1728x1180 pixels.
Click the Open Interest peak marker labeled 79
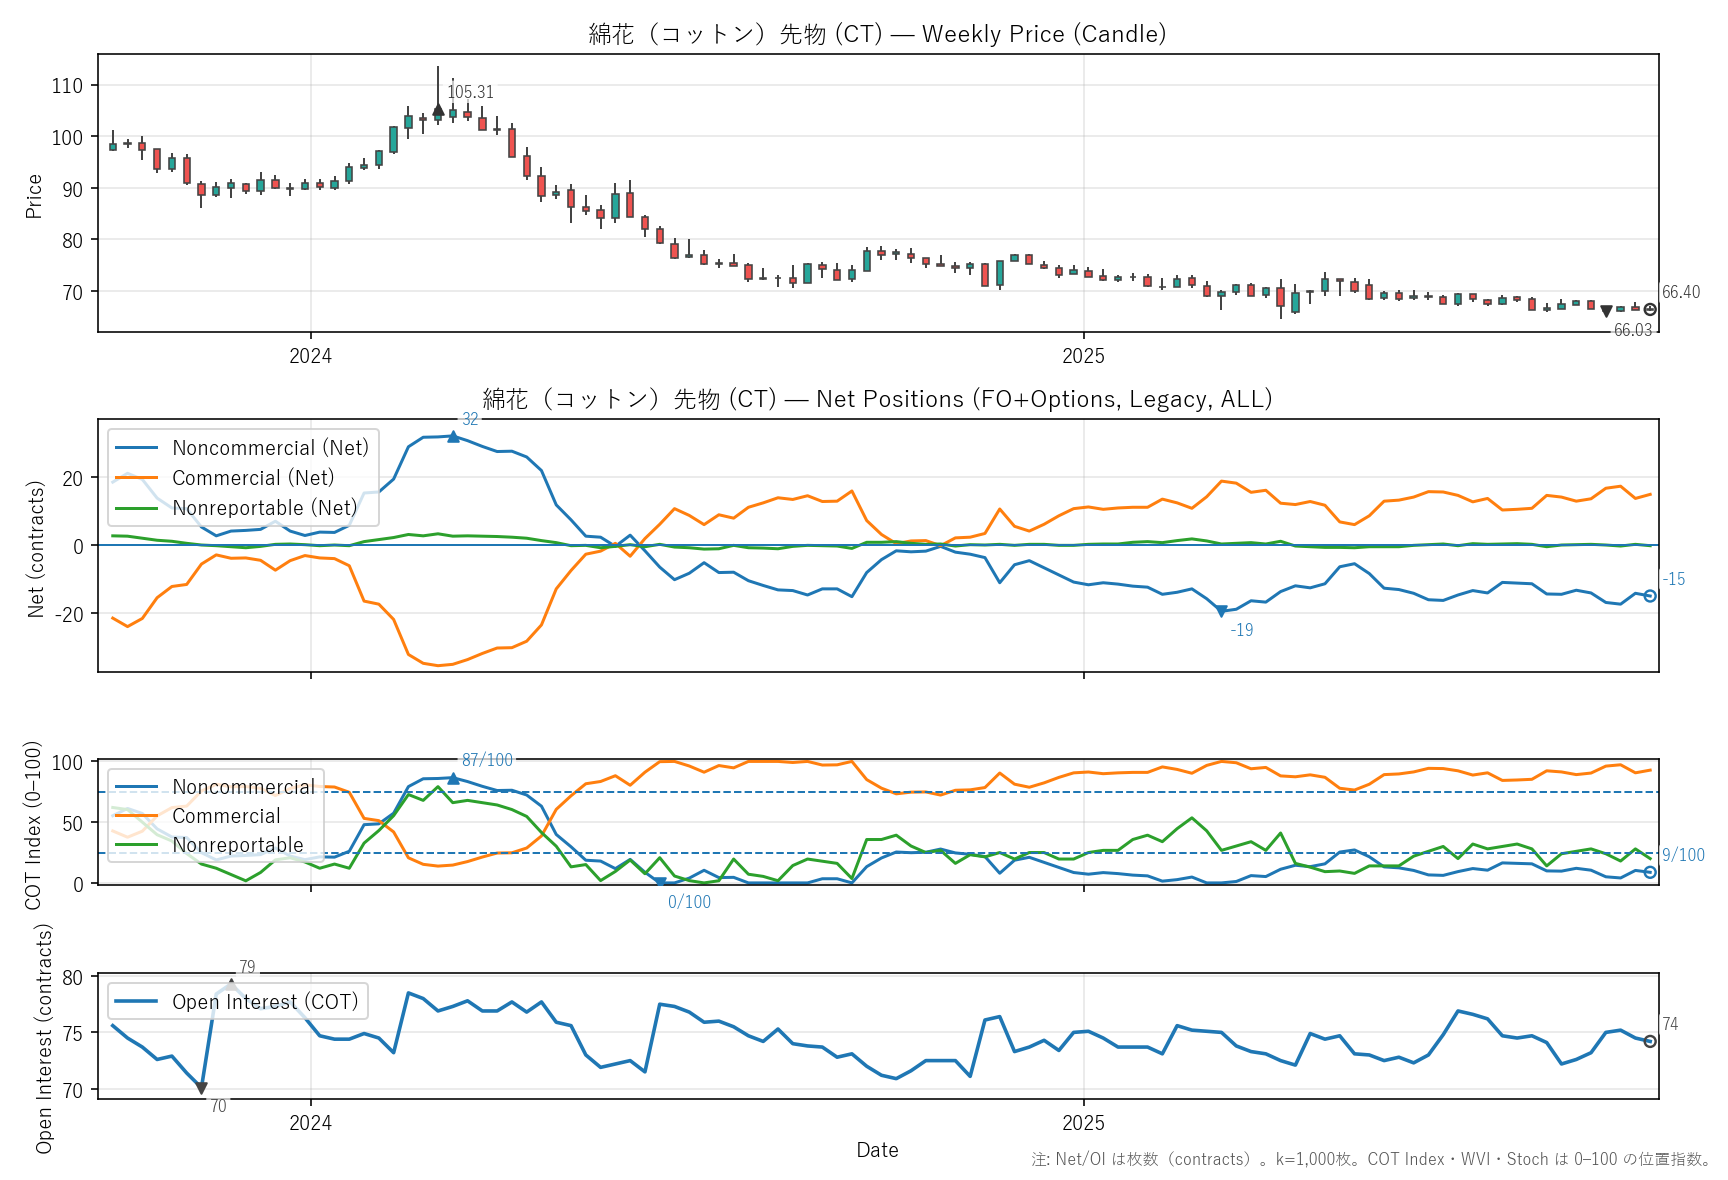[231, 985]
